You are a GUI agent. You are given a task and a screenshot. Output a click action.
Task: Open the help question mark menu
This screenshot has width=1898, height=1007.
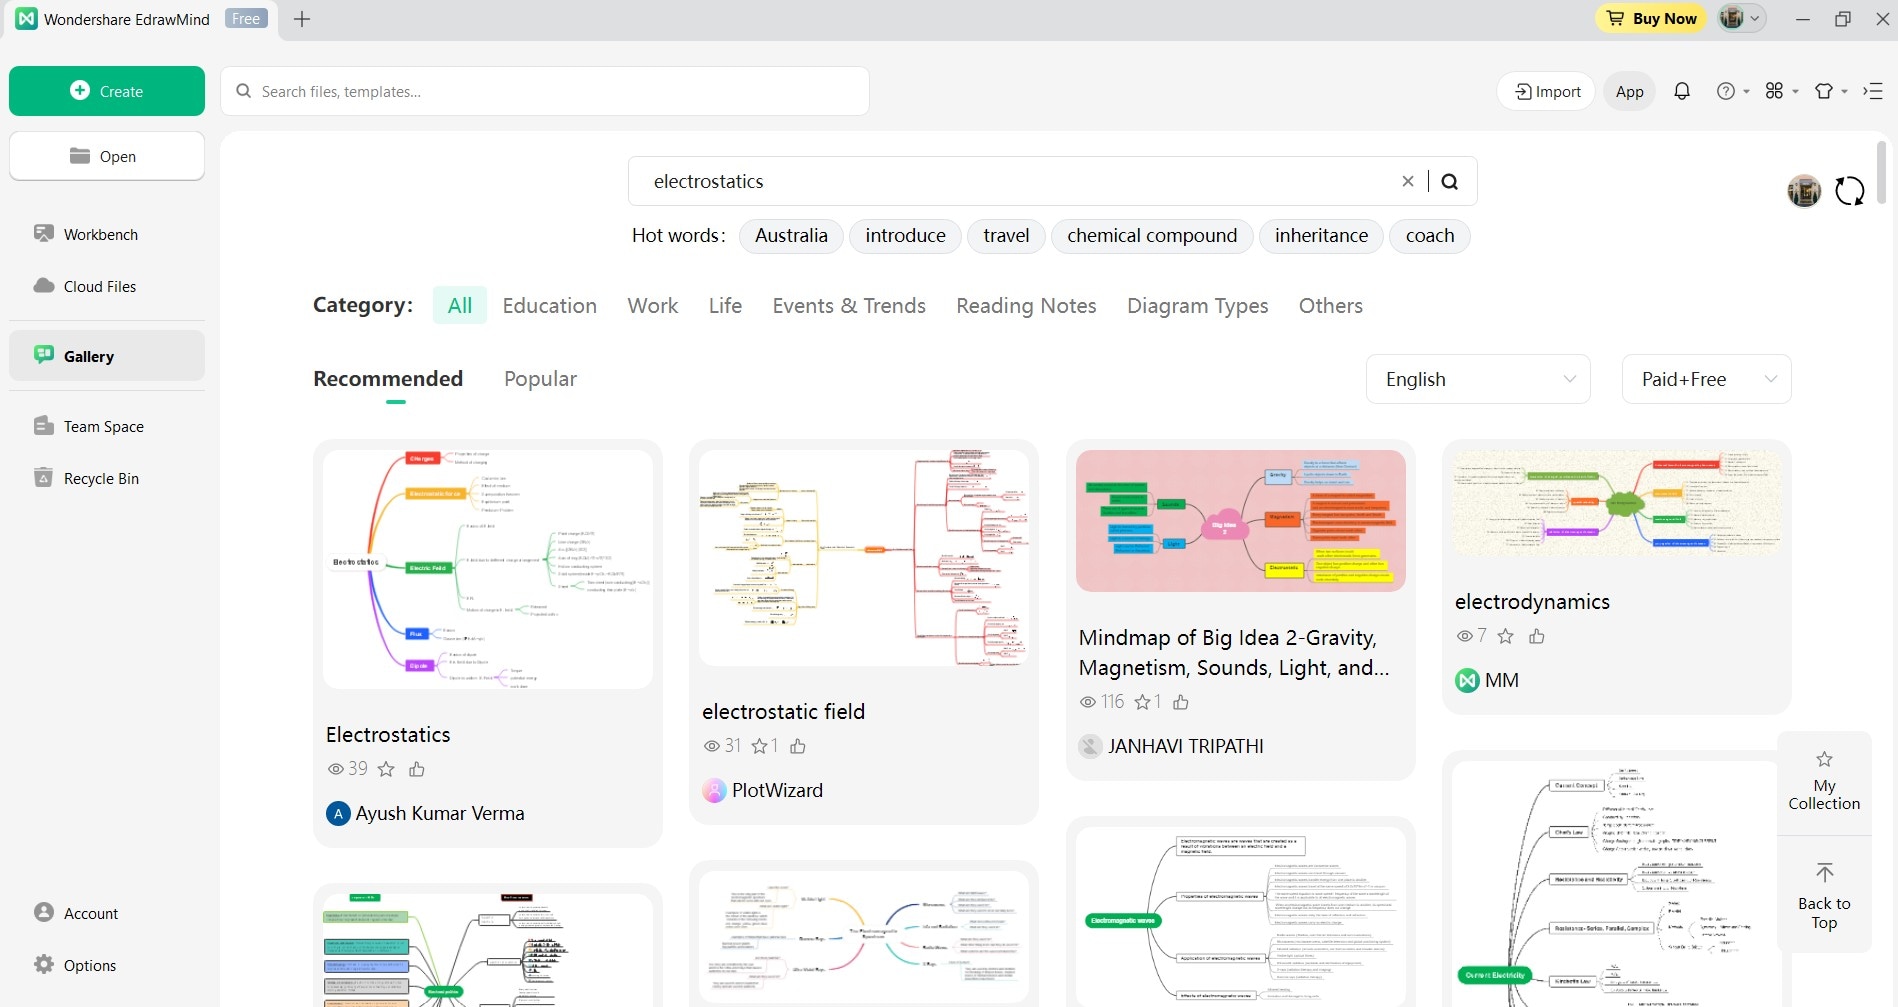coord(1732,91)
